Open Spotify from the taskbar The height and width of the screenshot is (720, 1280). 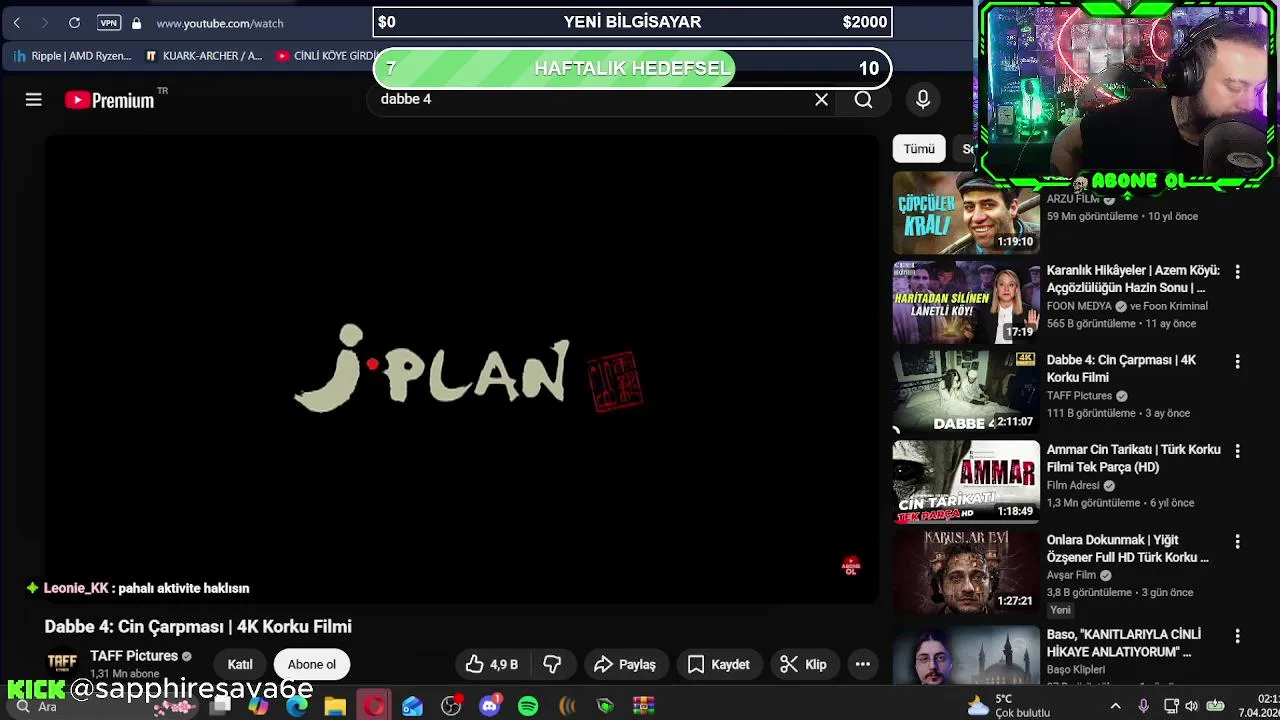click(528, 707)
